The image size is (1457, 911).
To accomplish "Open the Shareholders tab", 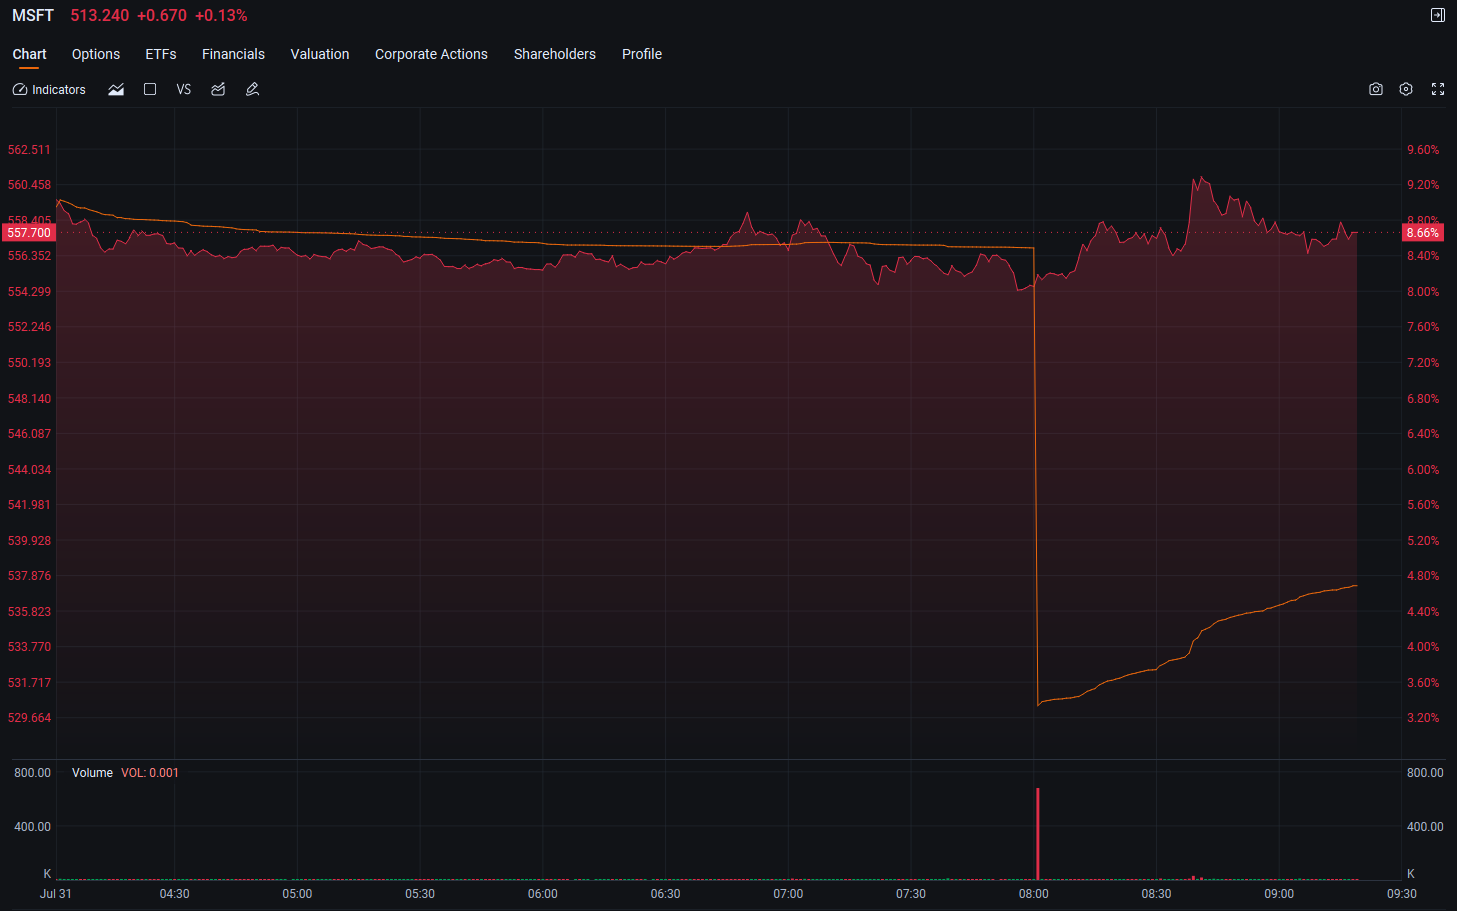I will point(555,54).
